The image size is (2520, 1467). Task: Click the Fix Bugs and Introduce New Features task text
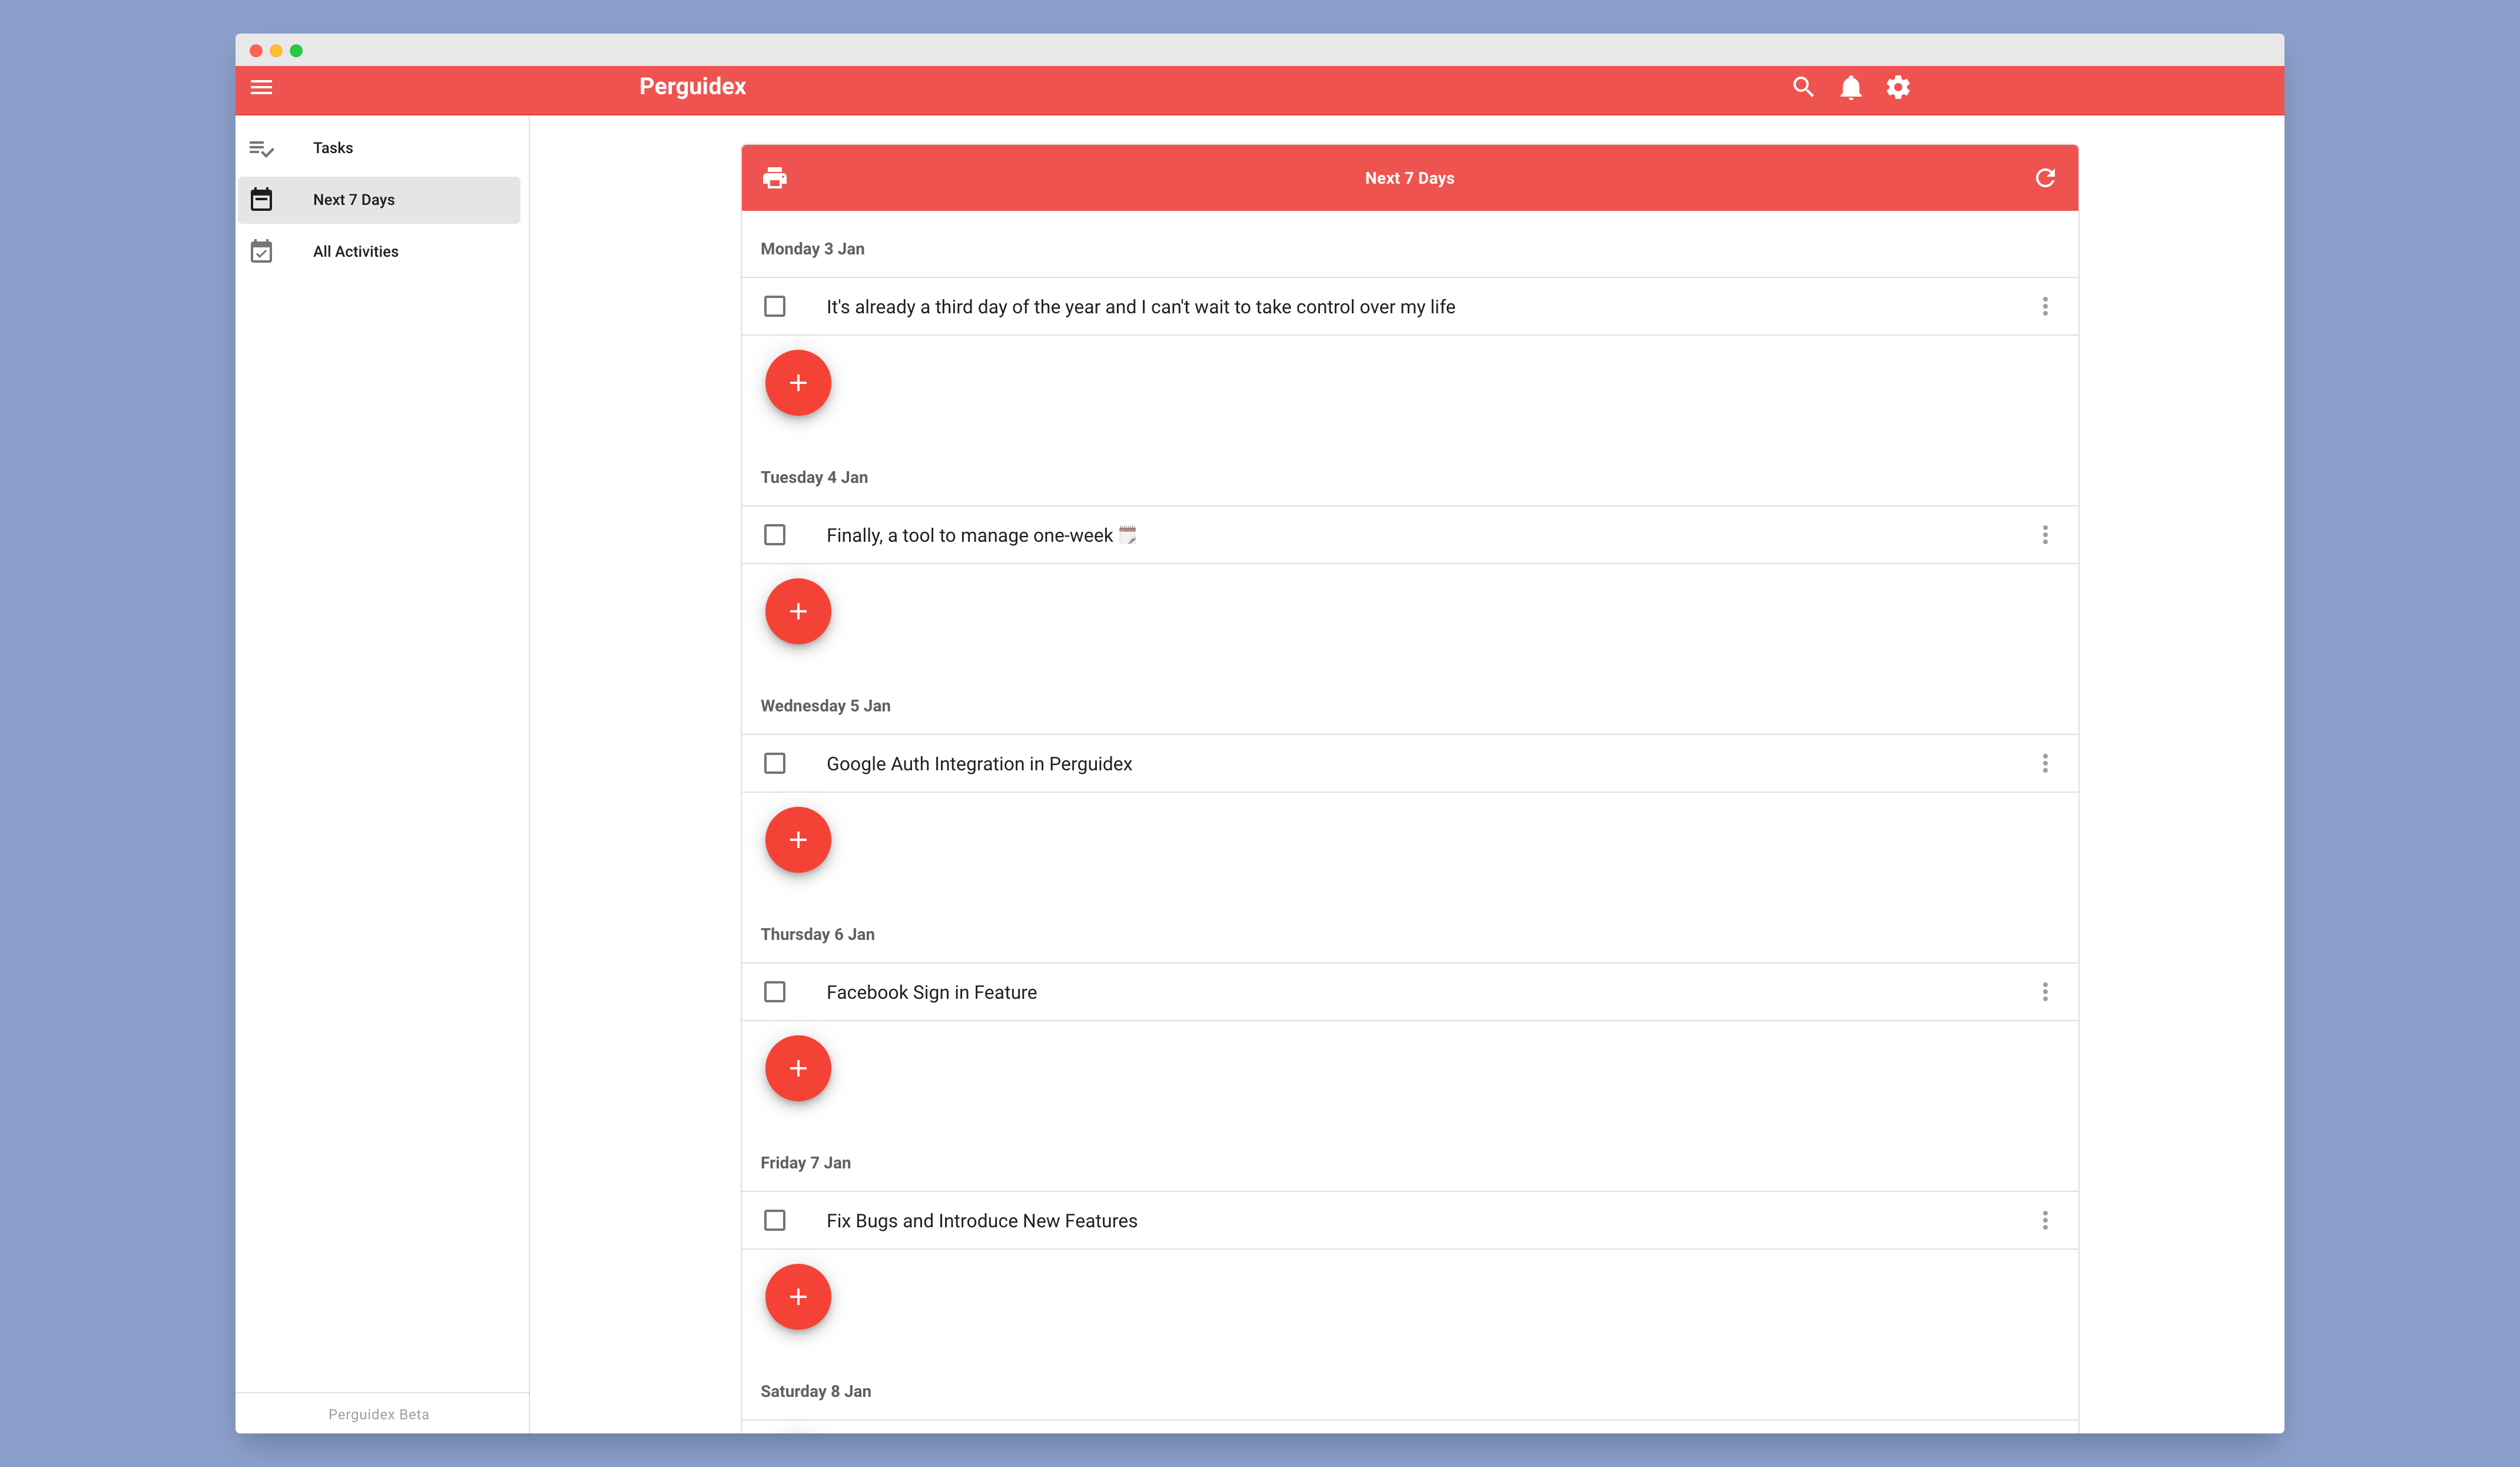981,1221
